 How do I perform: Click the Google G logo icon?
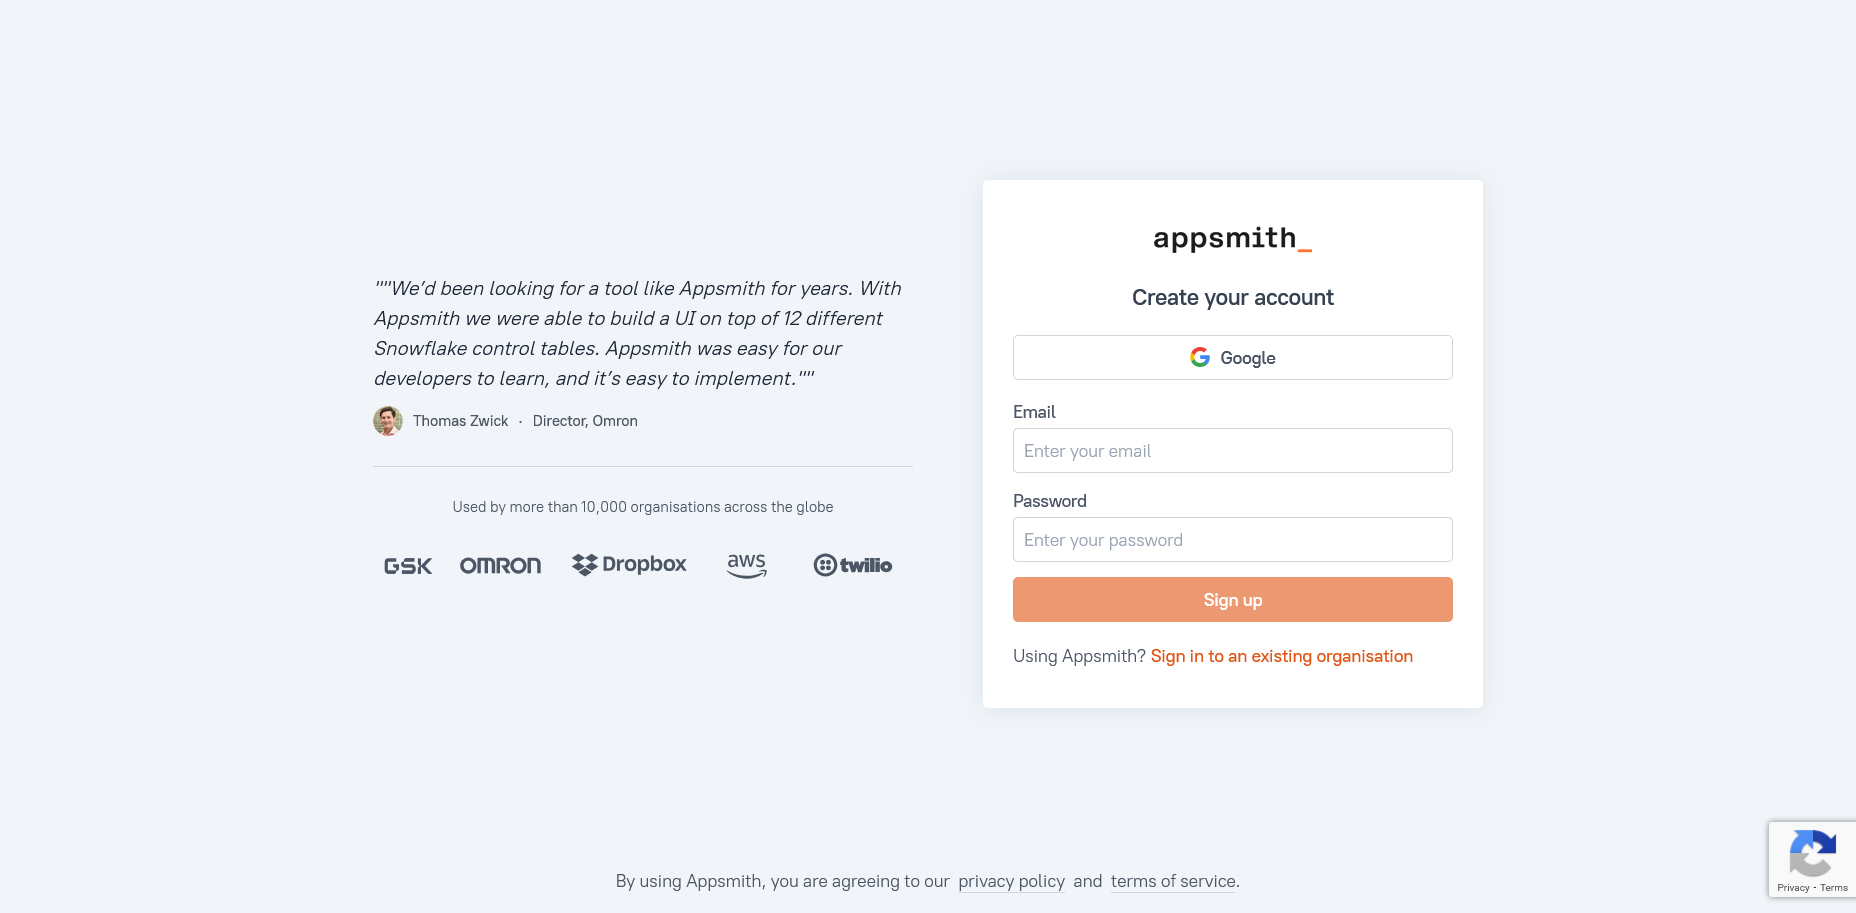(1200, 357)
